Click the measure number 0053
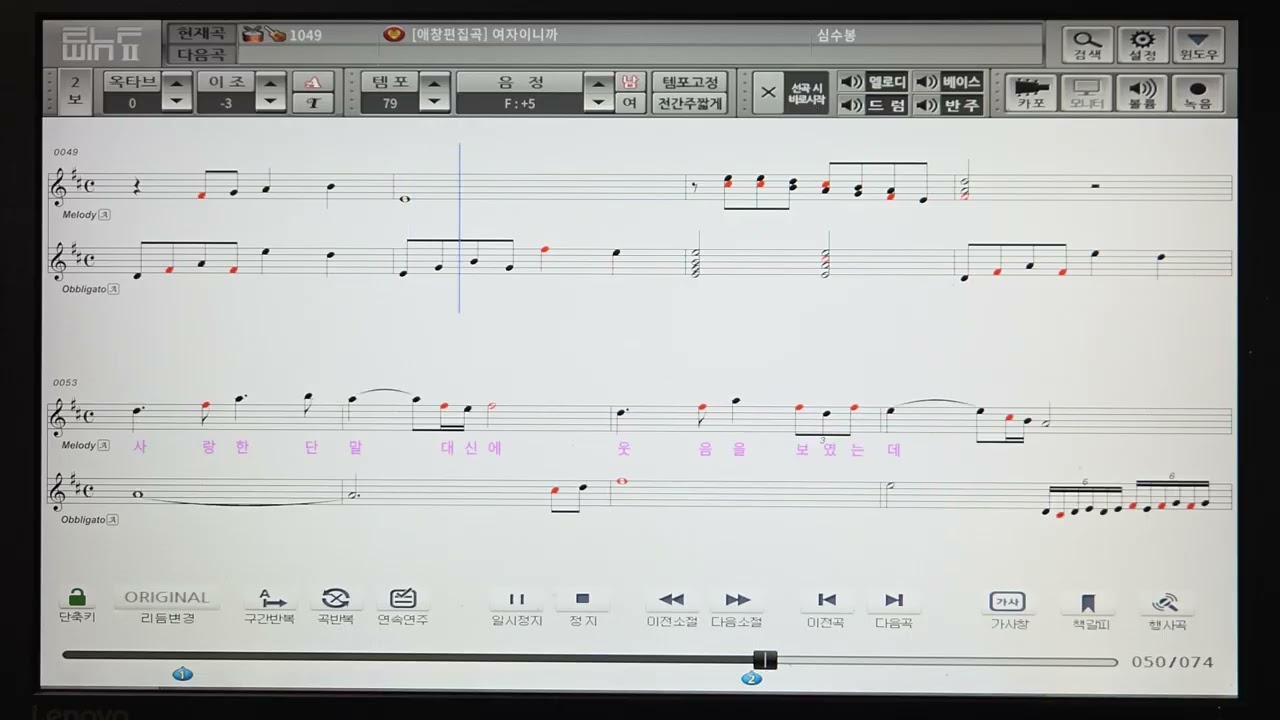 (x=66, y=382)
